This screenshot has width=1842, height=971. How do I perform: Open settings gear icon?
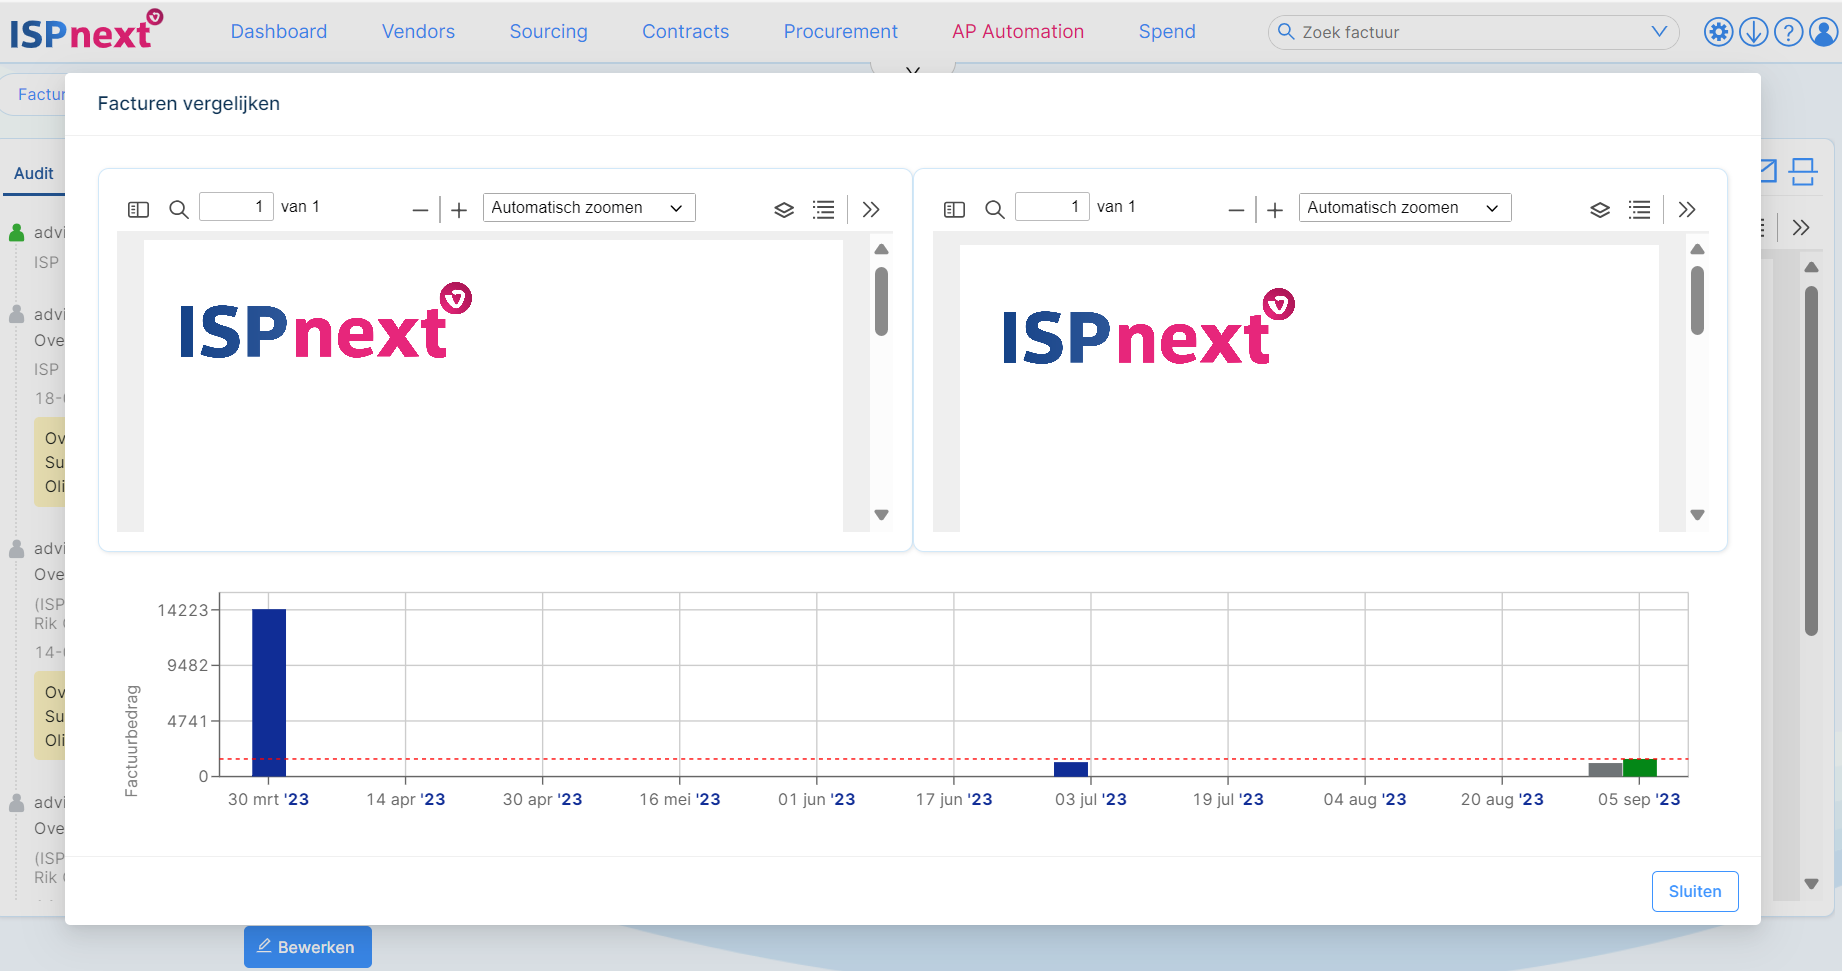tap(1718, 32)
